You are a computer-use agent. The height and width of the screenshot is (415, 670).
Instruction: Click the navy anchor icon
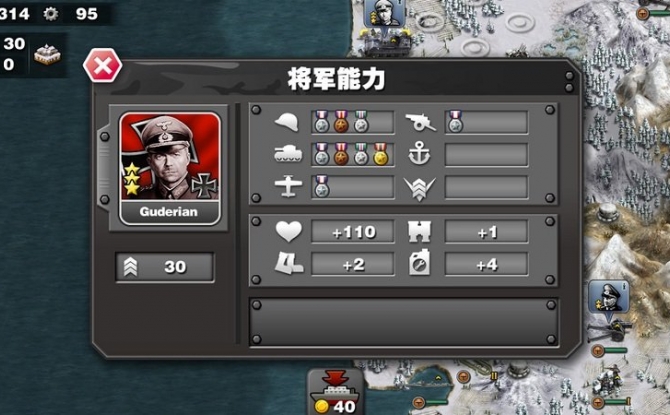tap(419, 154)
